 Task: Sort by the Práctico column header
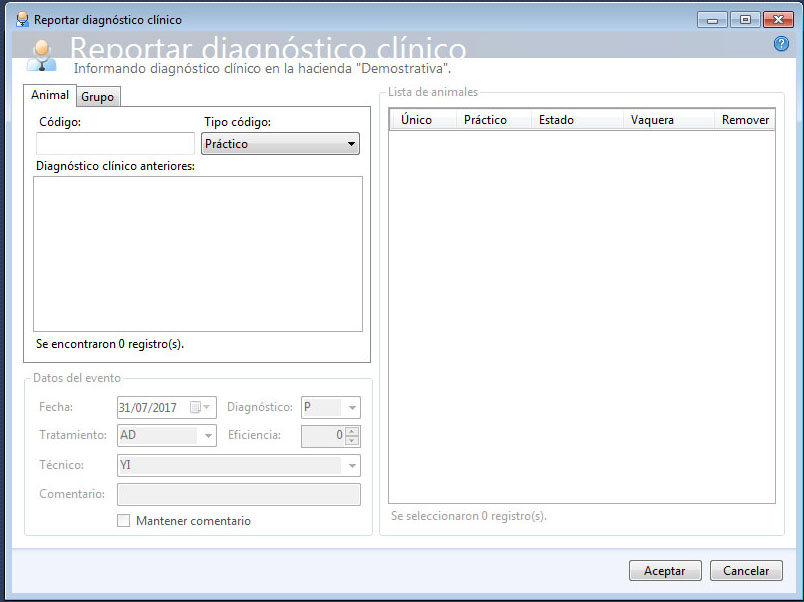pyautogui.click(x=494, y=119)
